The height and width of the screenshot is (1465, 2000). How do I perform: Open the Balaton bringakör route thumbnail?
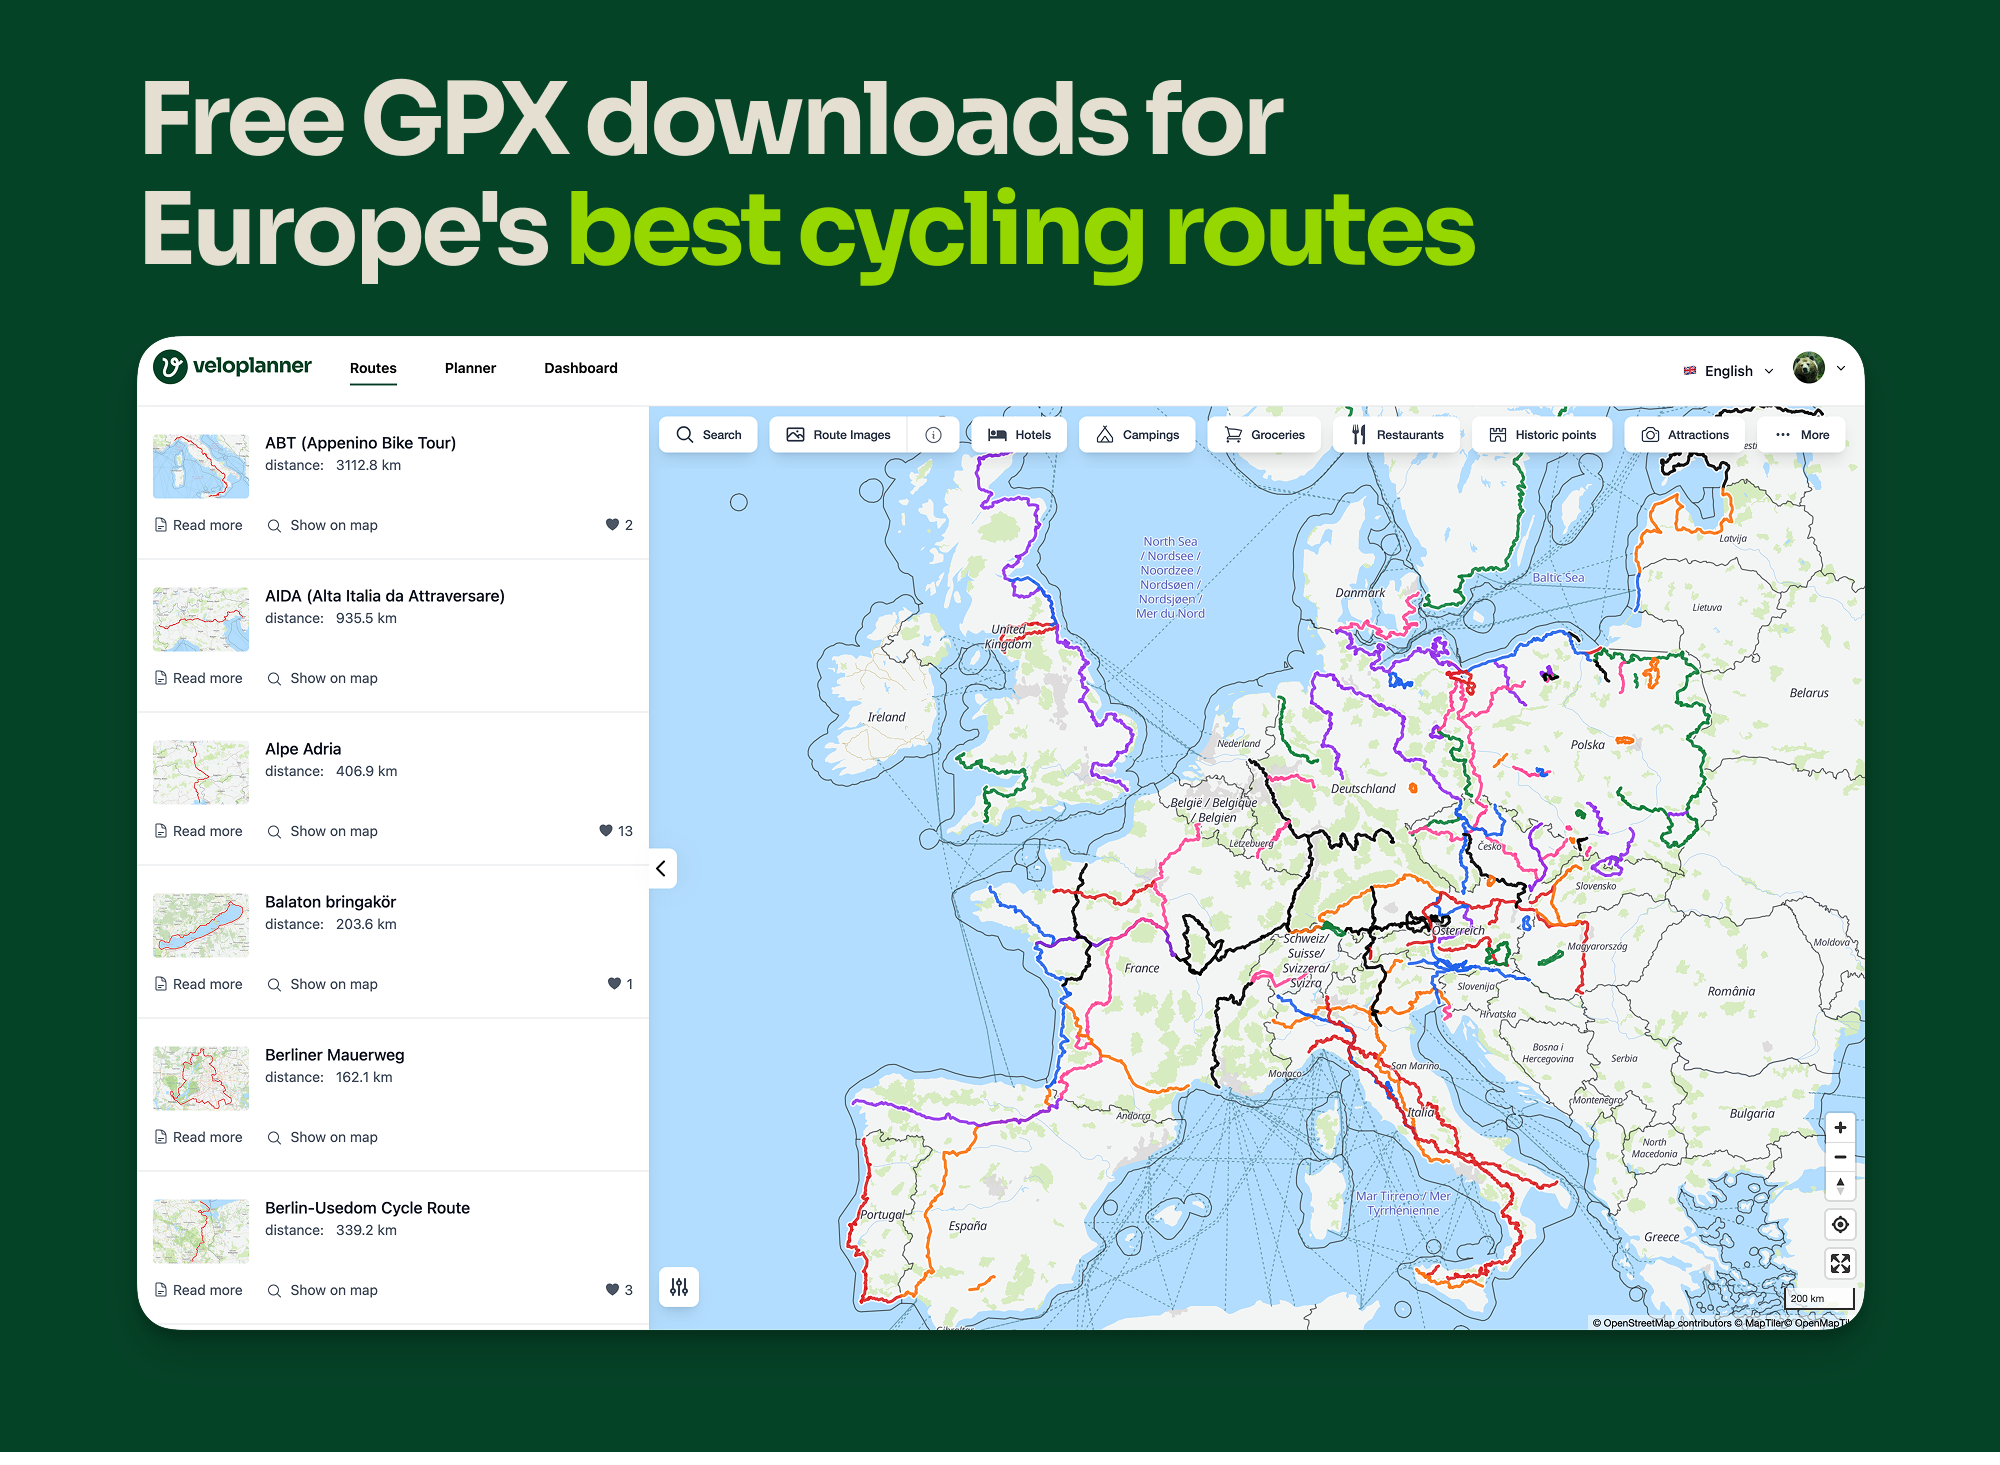pos(201,925)
